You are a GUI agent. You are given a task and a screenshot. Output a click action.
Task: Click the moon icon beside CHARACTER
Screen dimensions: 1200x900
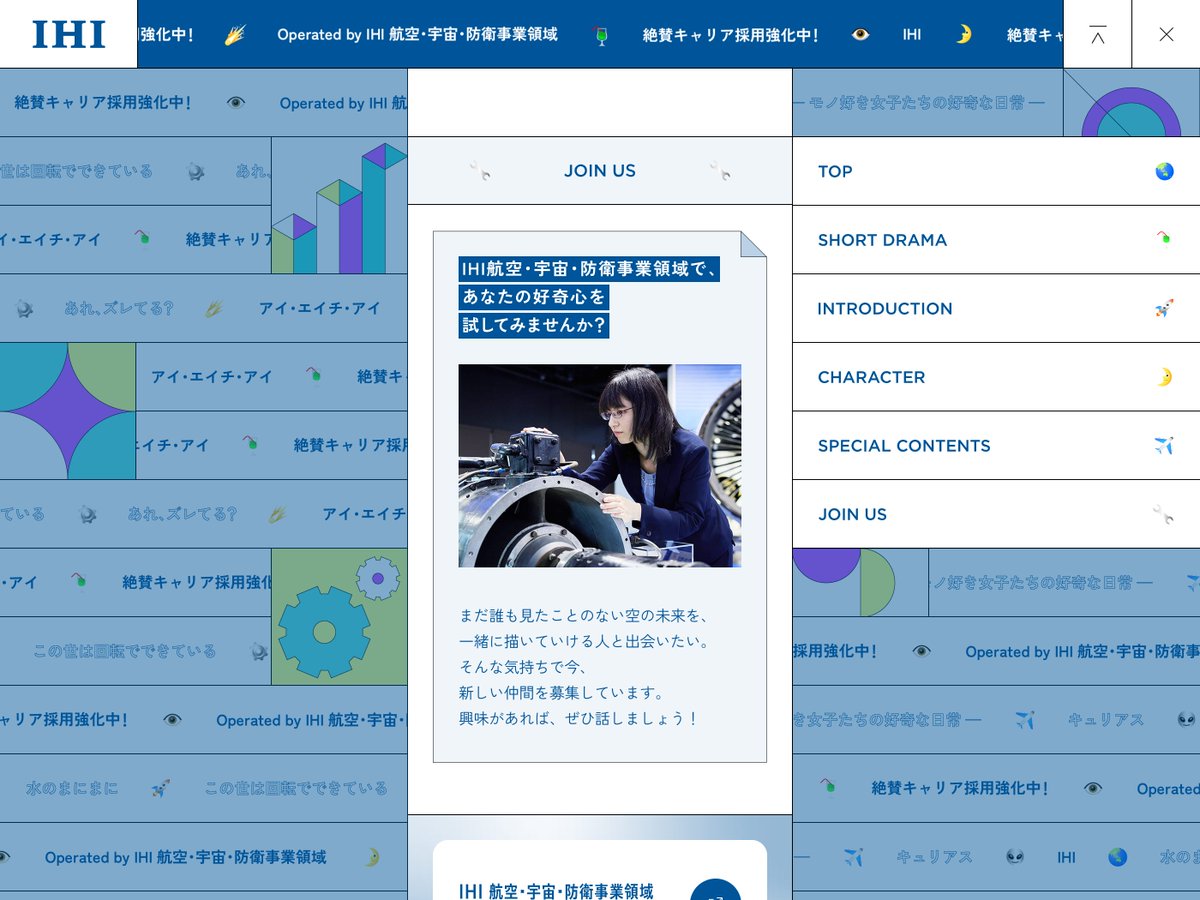[1164, 377]
